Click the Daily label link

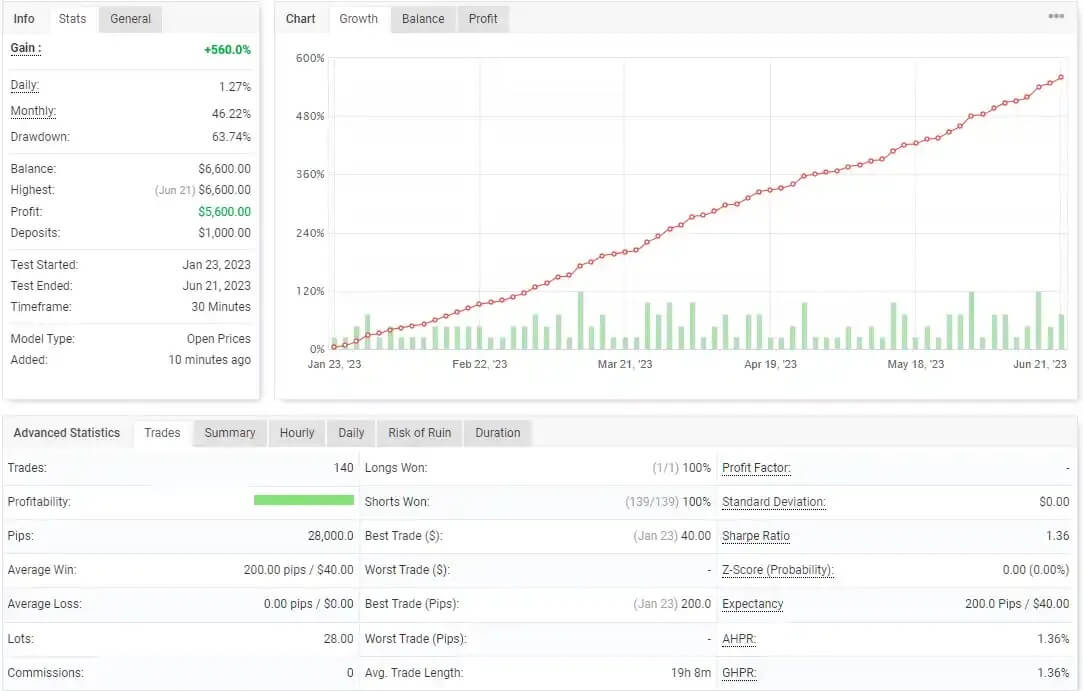(x=25, y=86)
